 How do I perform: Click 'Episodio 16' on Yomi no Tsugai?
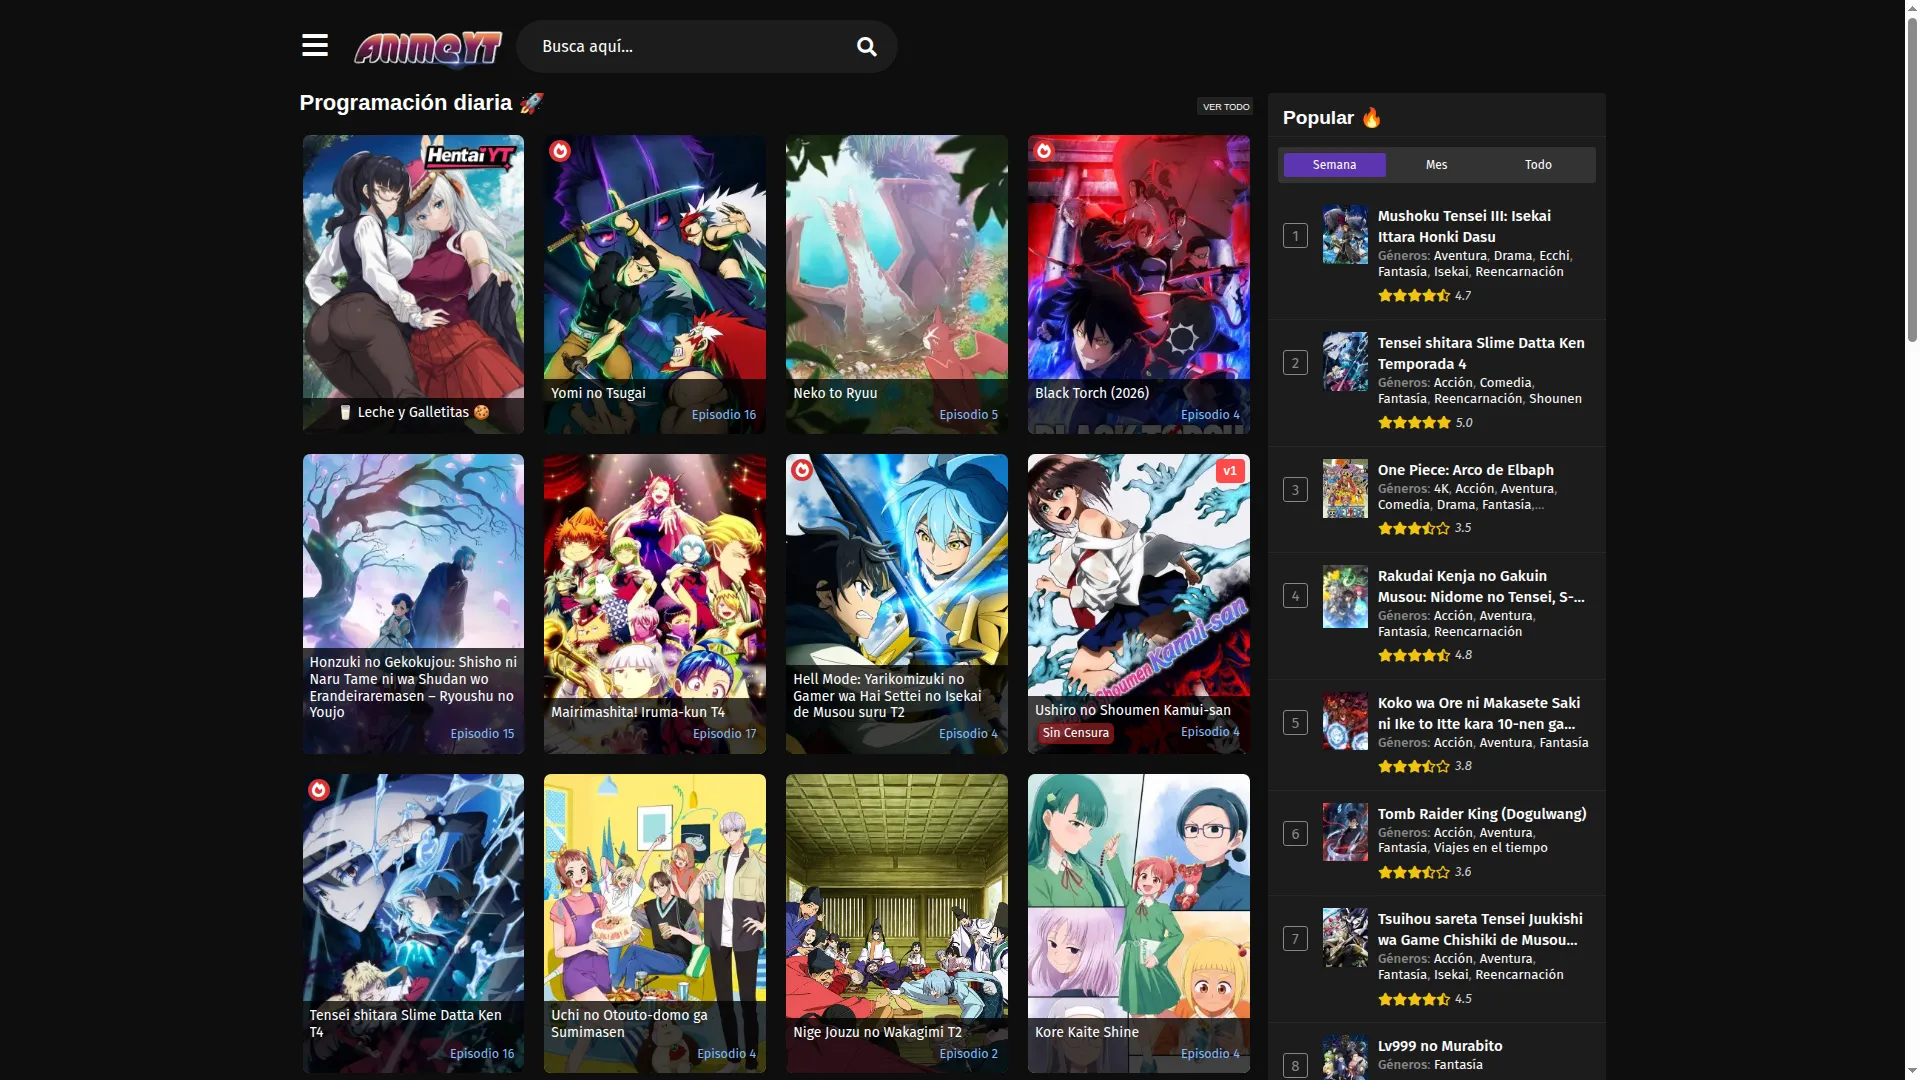pos(723,415)
